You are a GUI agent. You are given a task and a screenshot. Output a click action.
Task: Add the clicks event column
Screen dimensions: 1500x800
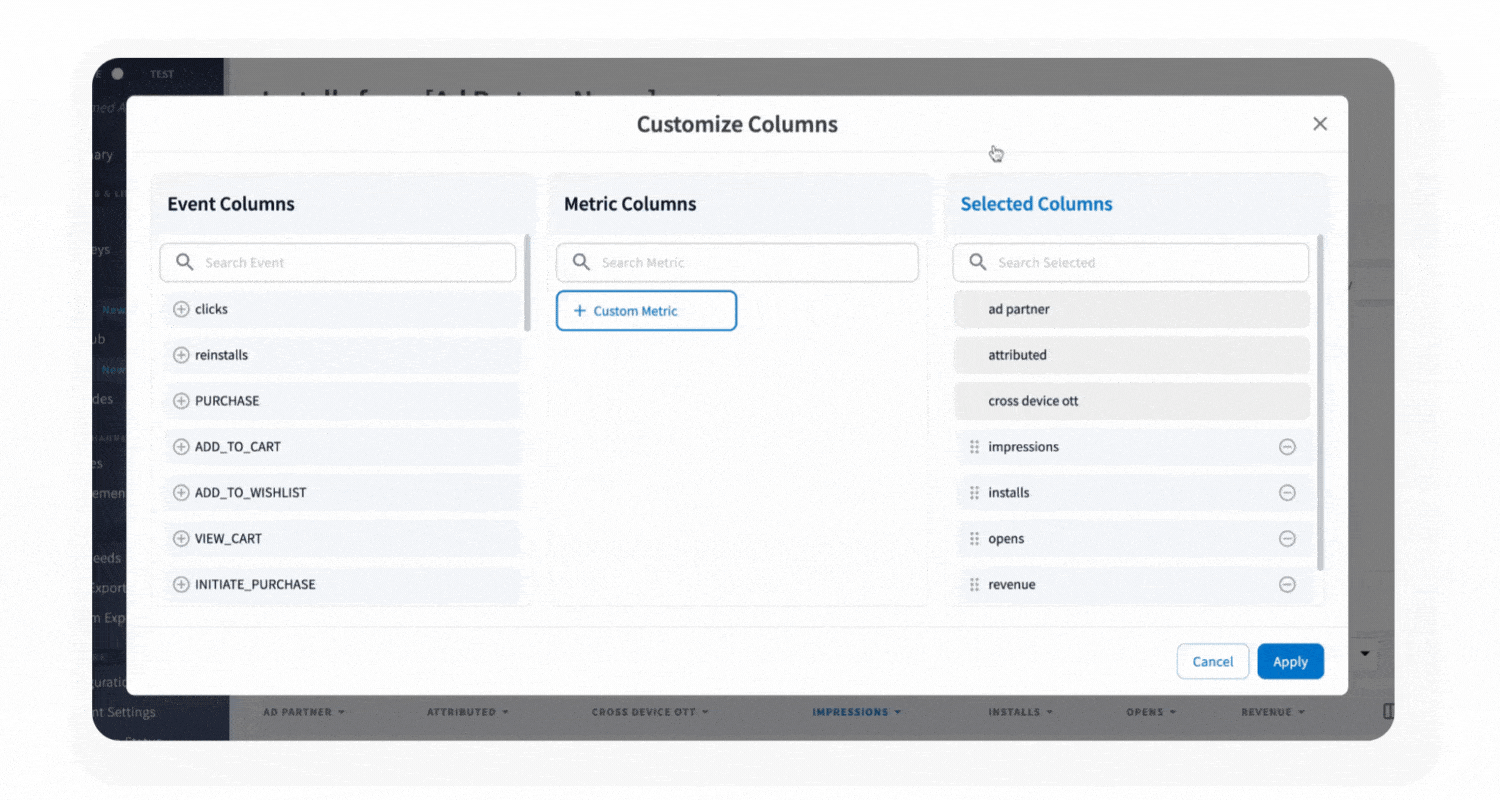coord(181,310)
